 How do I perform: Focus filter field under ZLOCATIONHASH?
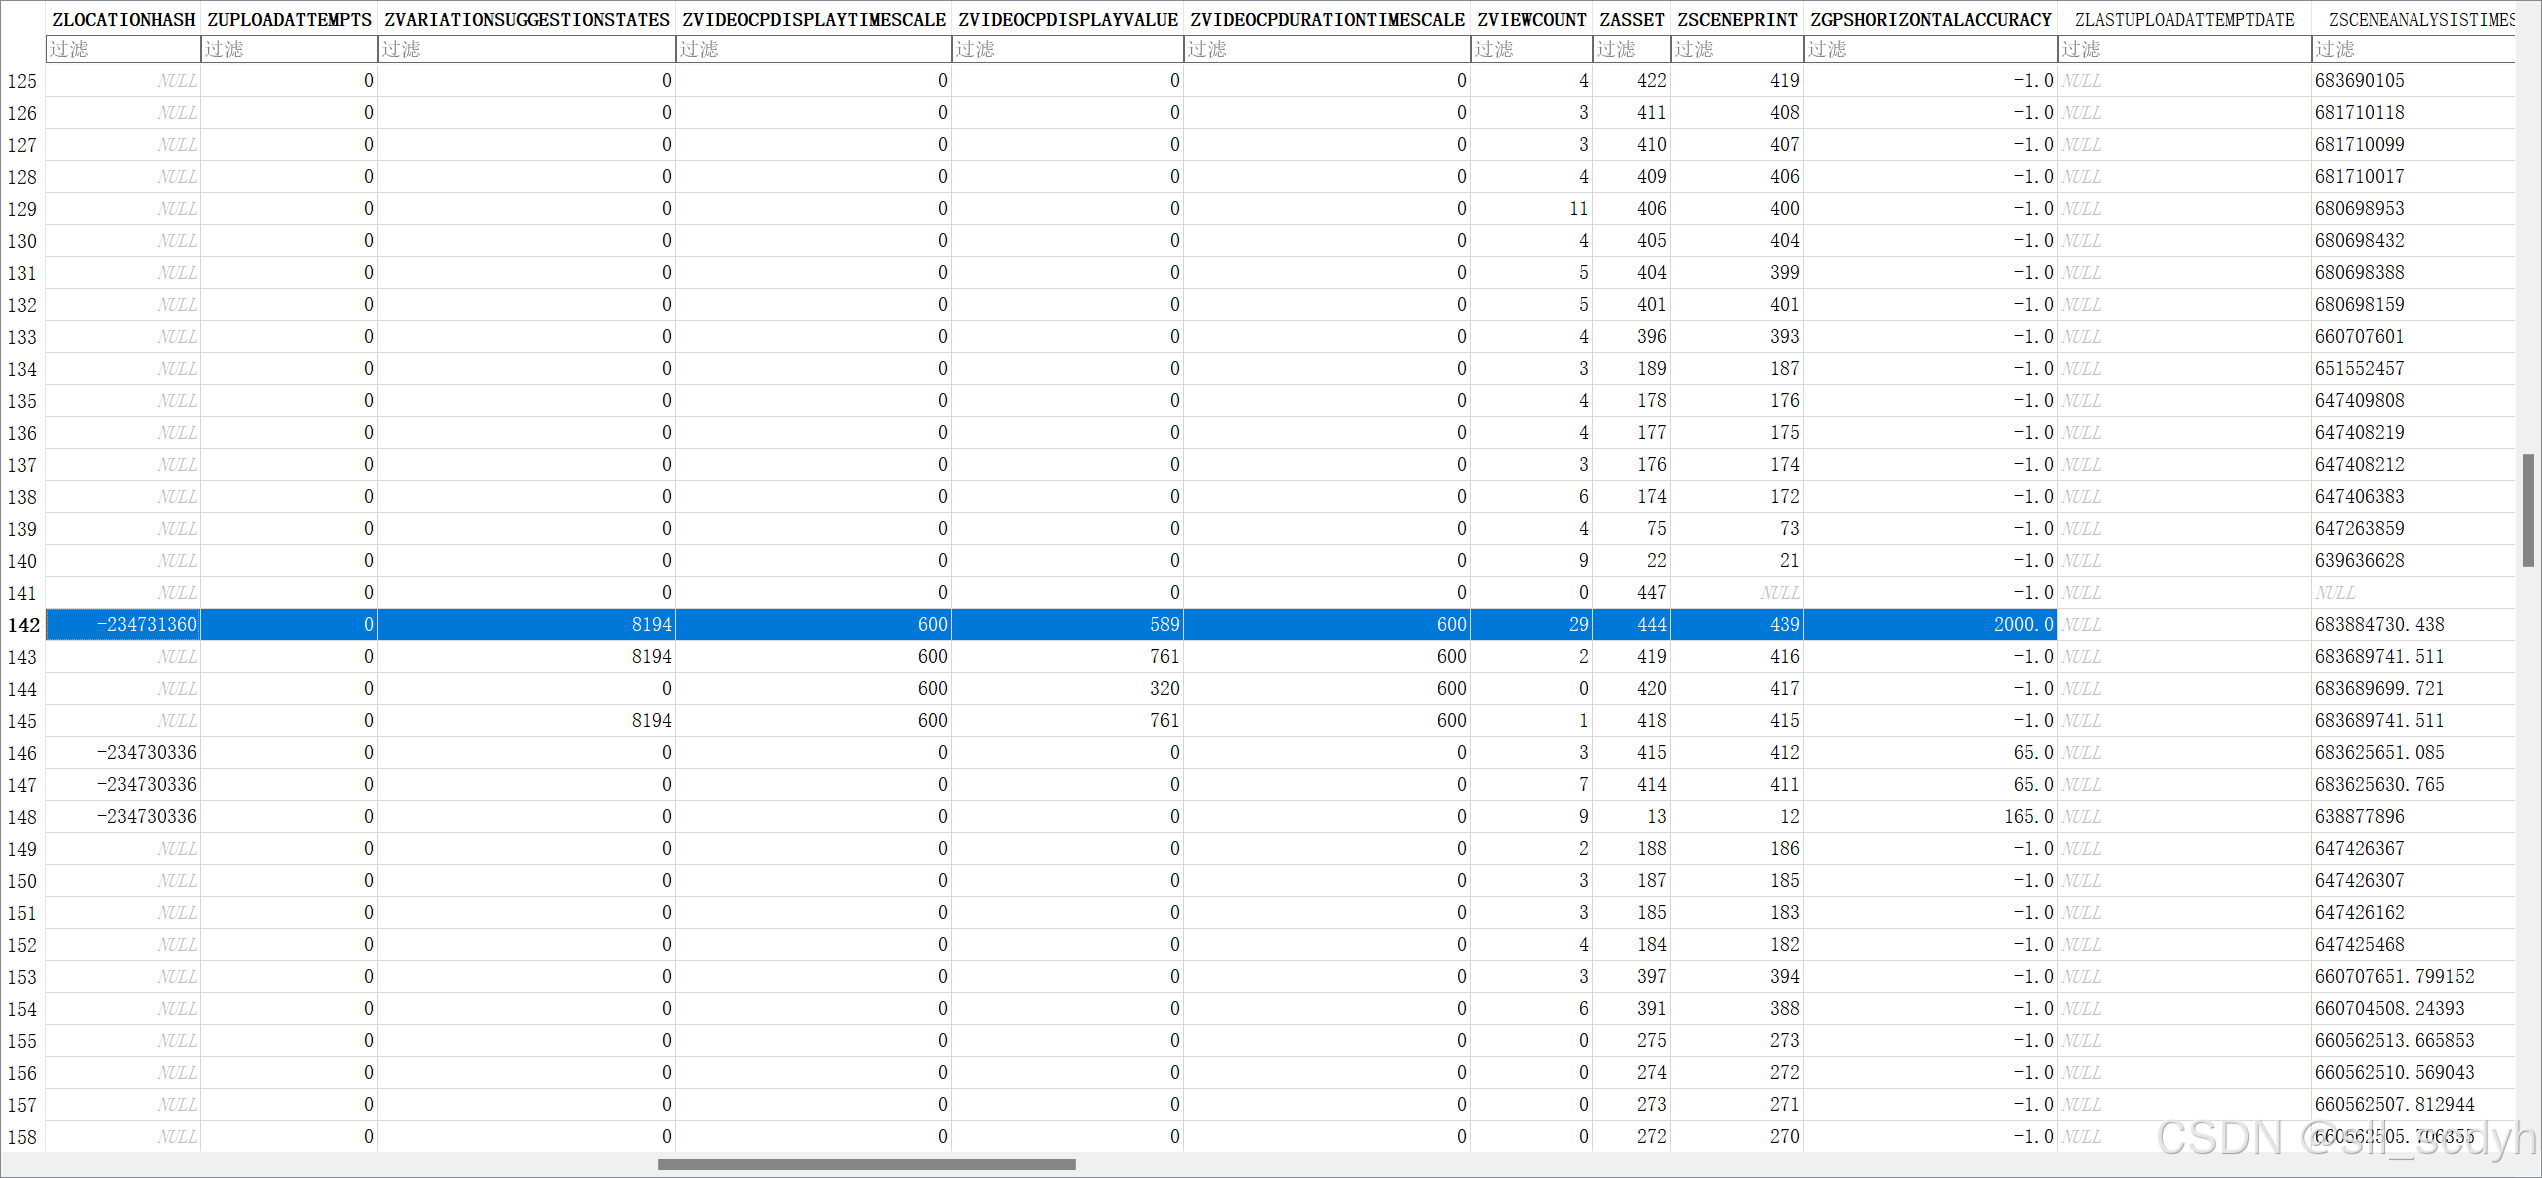pos(123,49)
